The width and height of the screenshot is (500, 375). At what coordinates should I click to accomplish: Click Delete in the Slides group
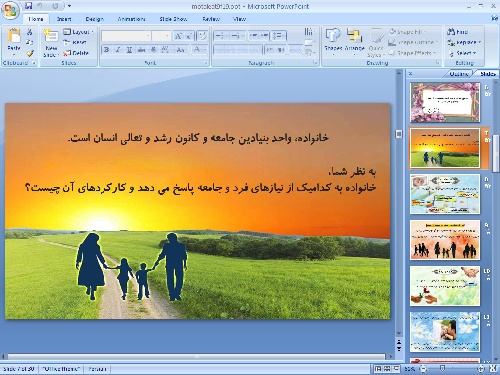click(76, 53)
